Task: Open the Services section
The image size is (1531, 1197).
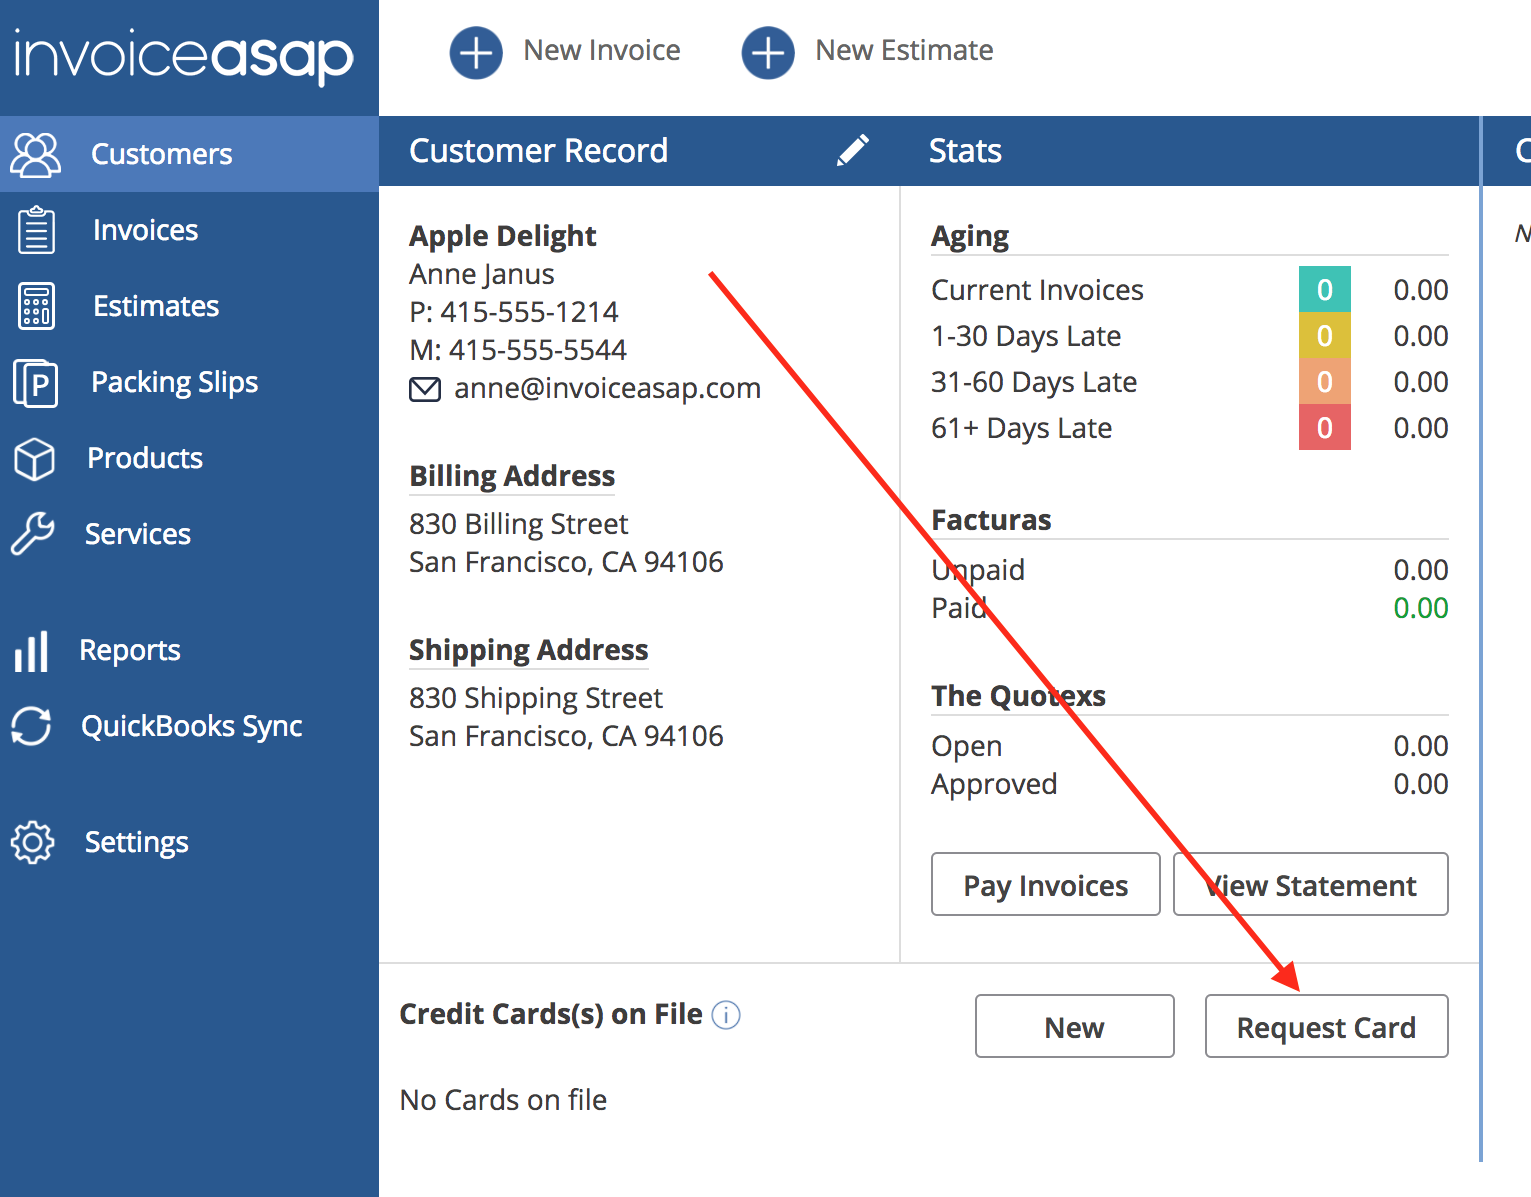Action: tap(138, 534)
